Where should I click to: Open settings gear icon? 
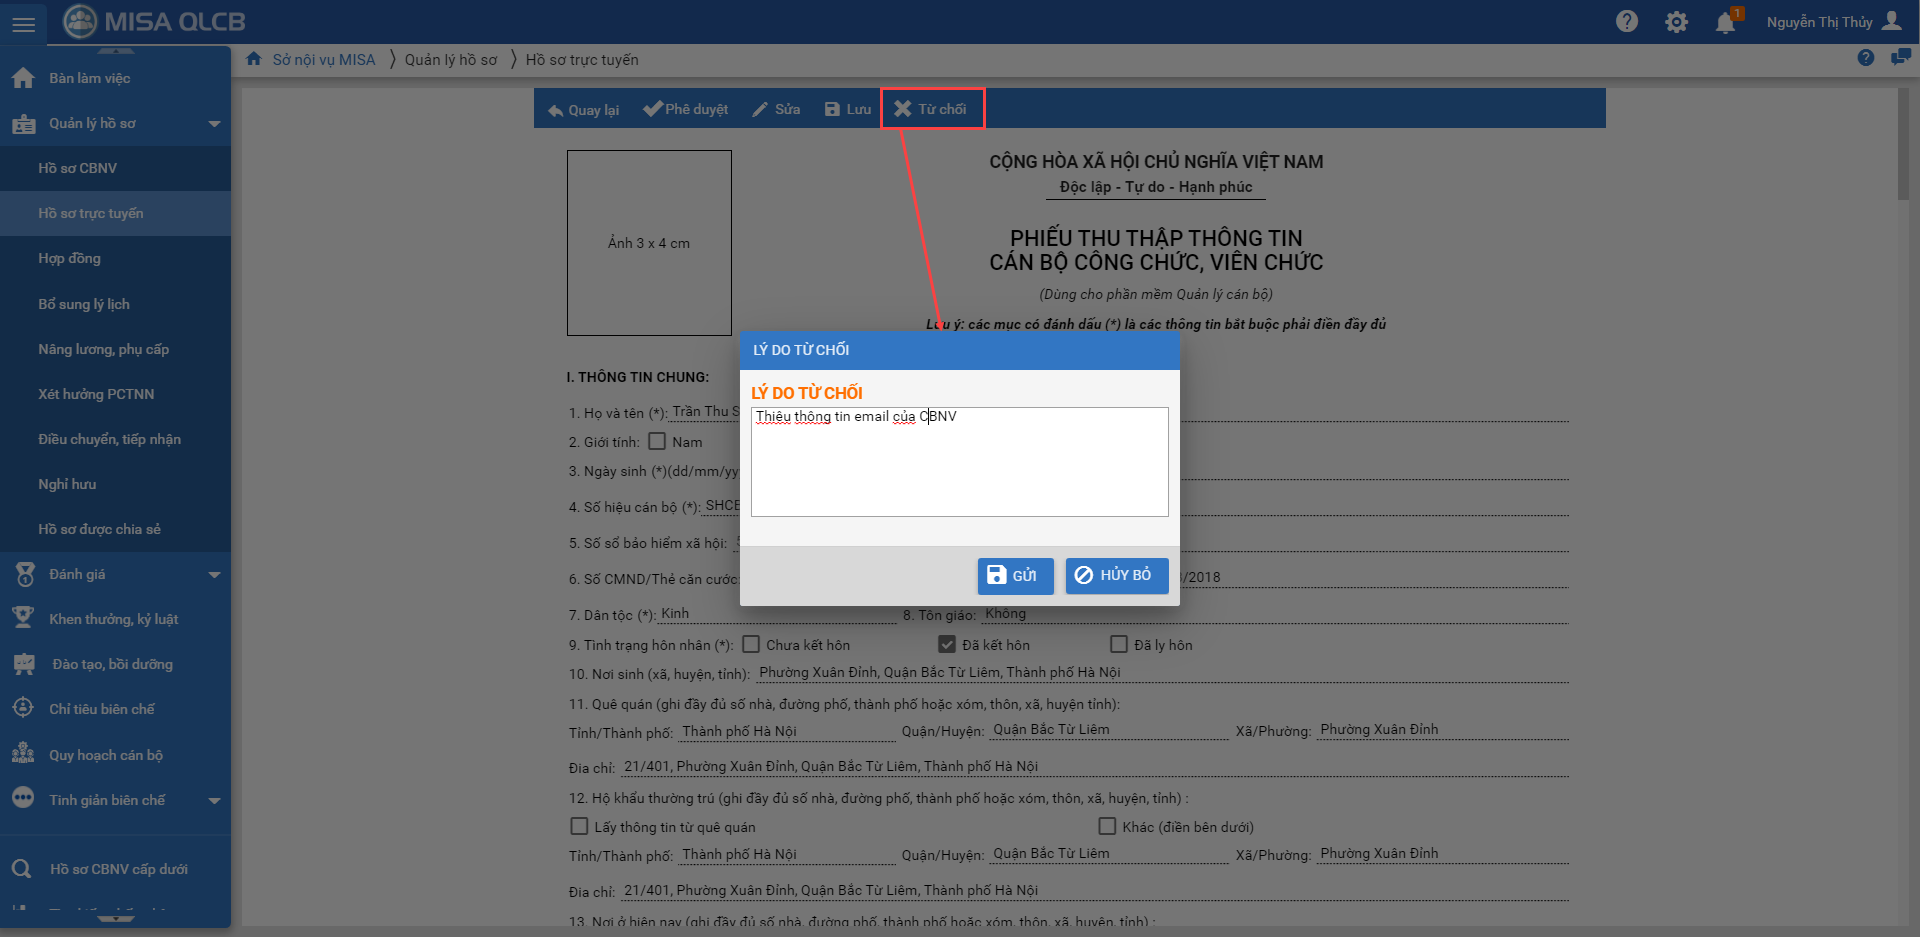[1676, 22]
